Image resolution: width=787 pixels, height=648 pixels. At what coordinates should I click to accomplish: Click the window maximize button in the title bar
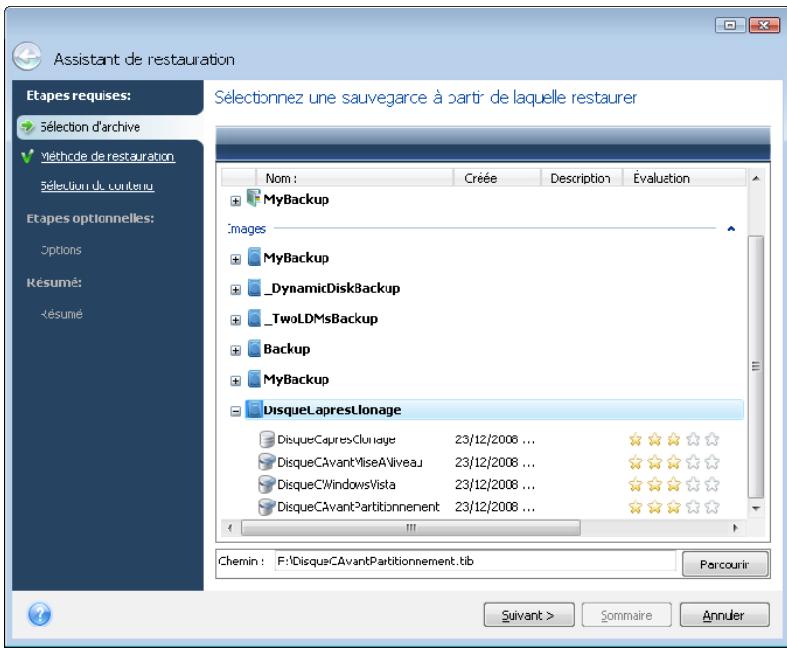tap(730, 25)
